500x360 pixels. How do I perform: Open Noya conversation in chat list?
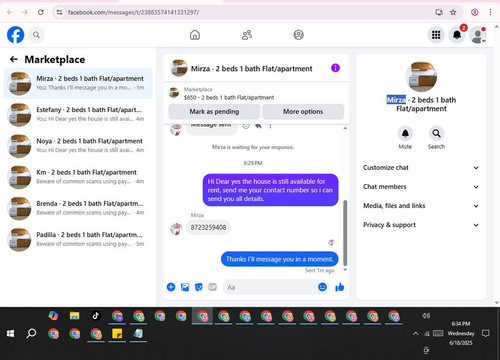pyautogui.click(x=78, y=146)
